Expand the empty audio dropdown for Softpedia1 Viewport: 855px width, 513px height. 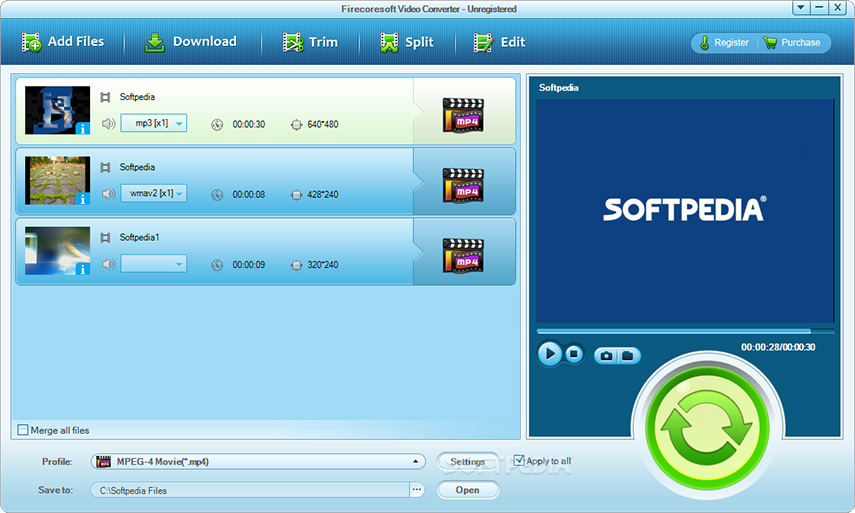coord(154,264)
